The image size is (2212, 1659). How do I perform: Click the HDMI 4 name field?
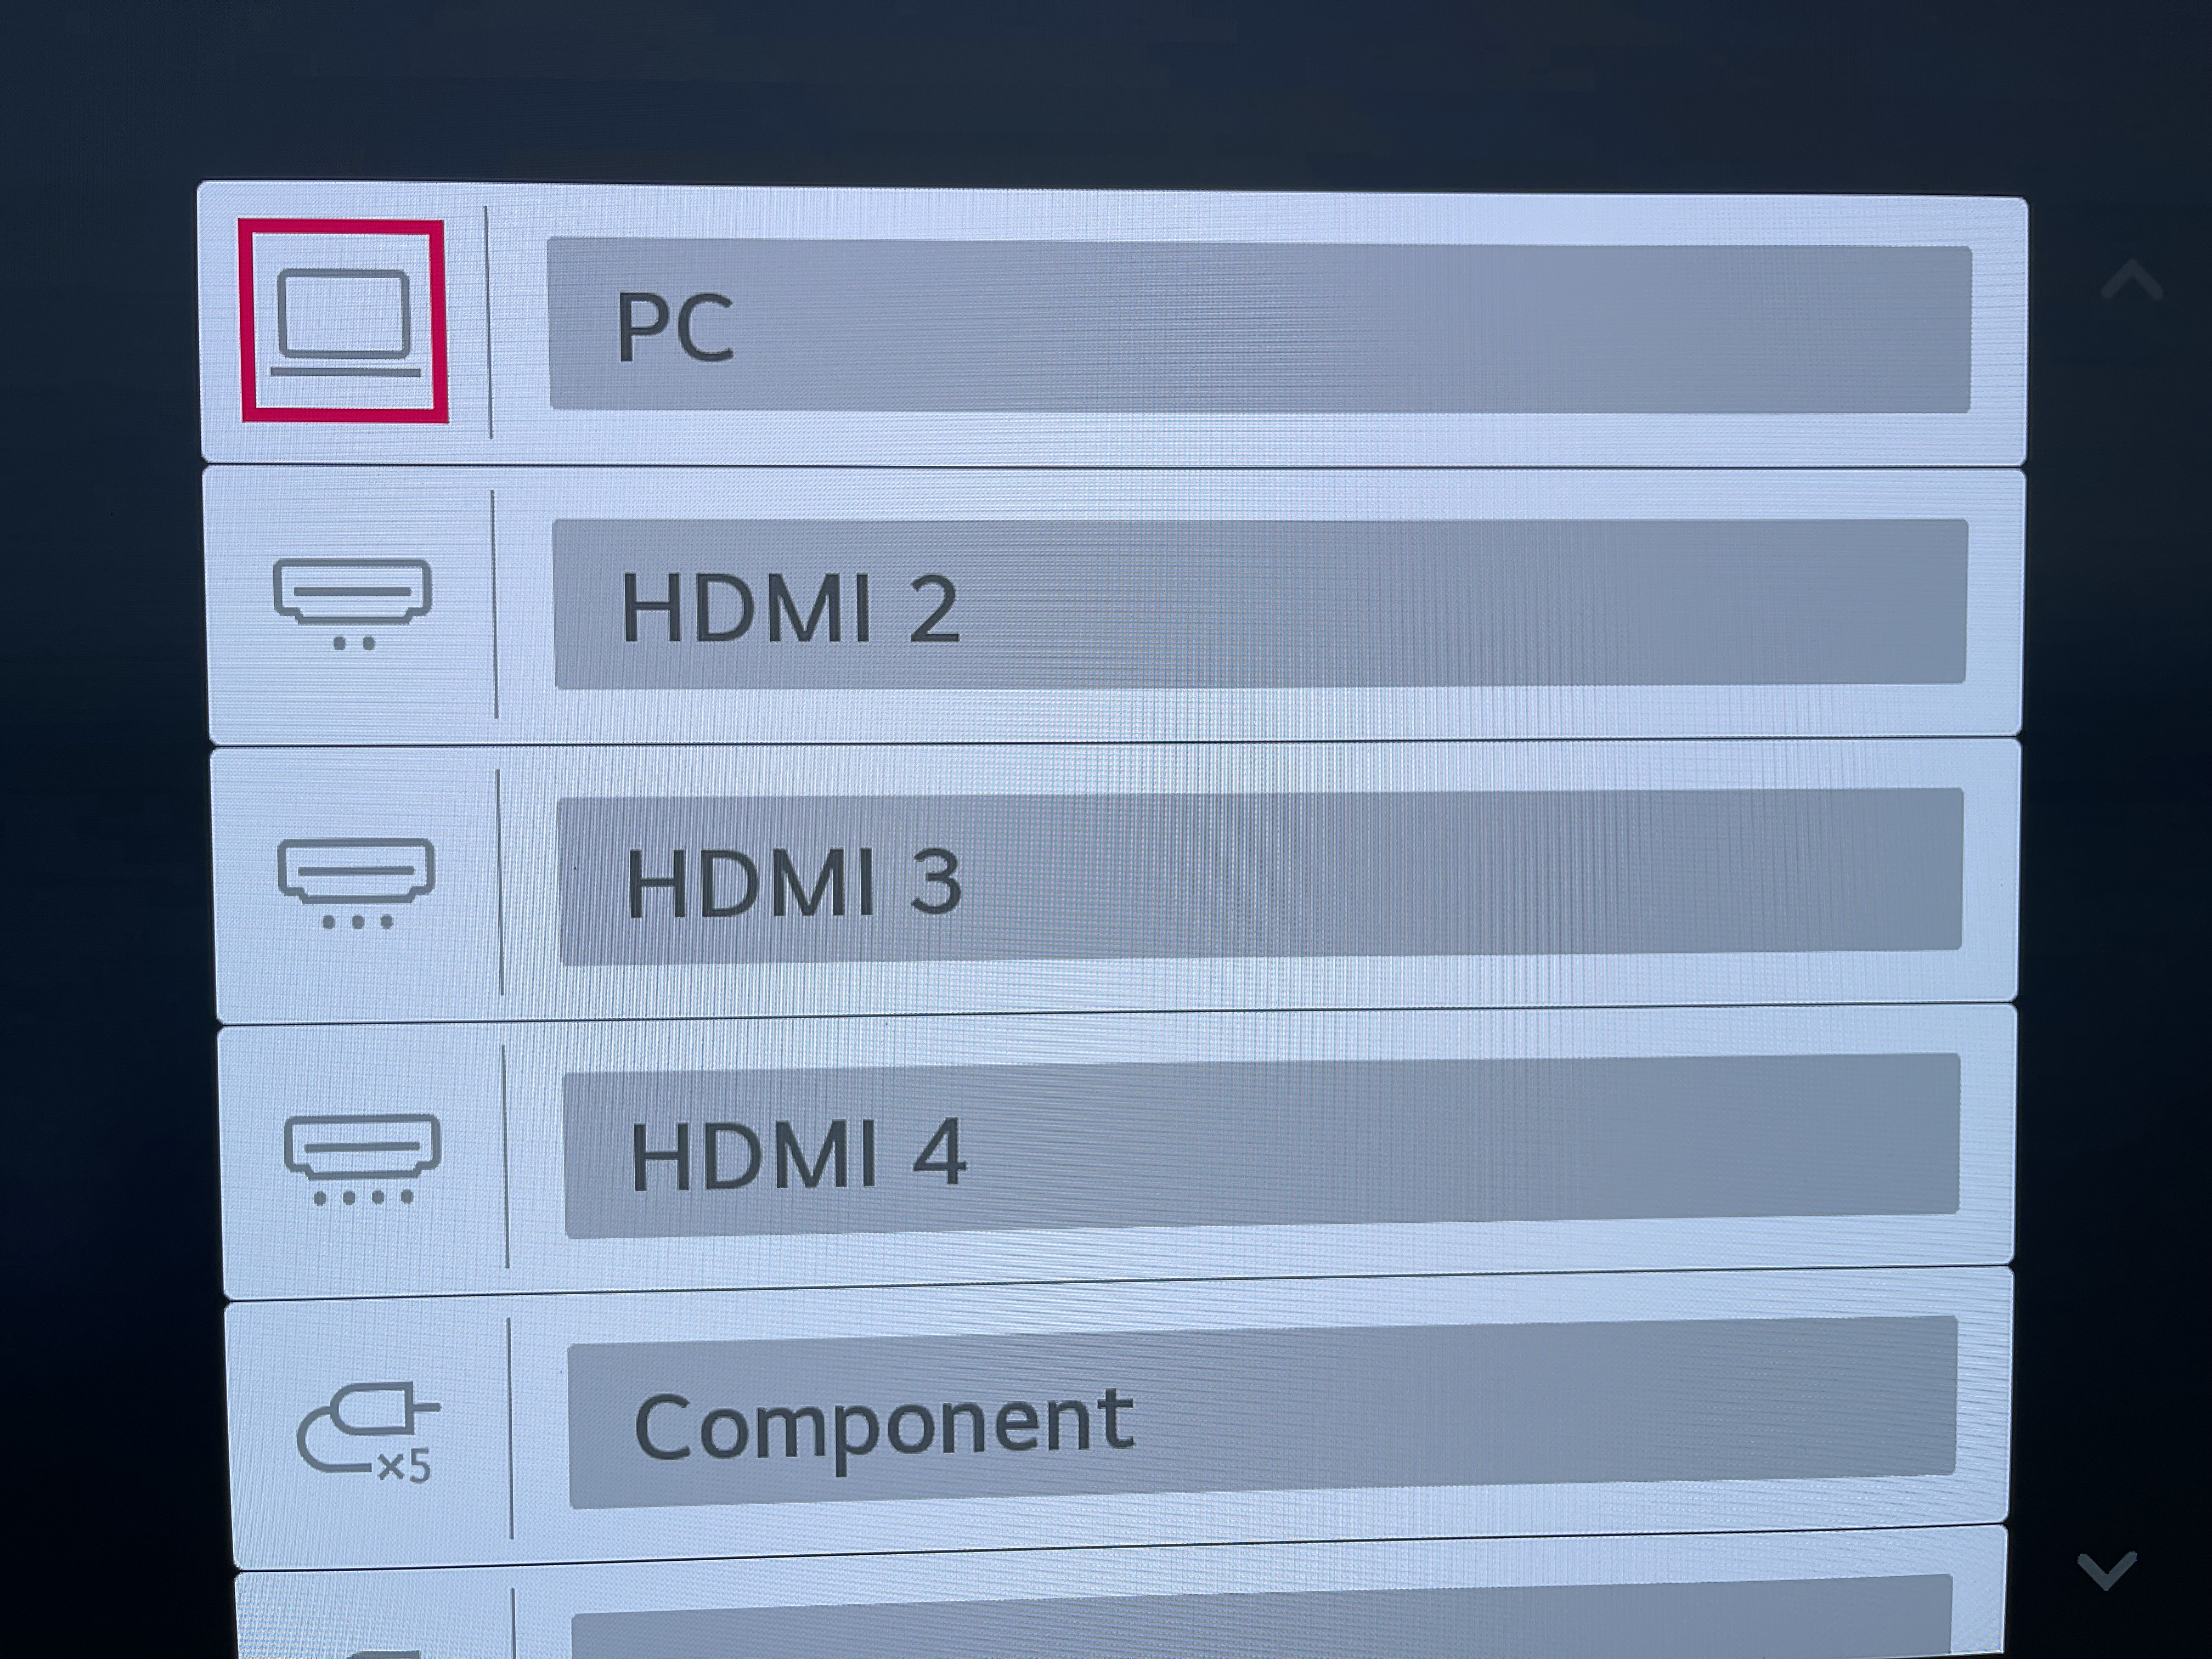1262,1146
